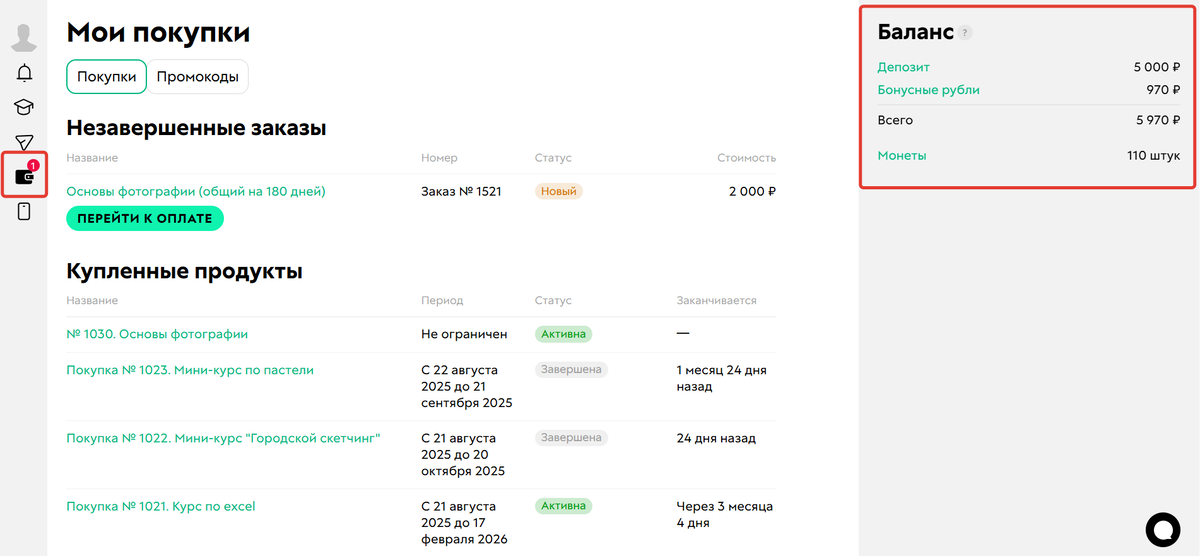Click the Бонусные рубли link

(x=928, y=90)
